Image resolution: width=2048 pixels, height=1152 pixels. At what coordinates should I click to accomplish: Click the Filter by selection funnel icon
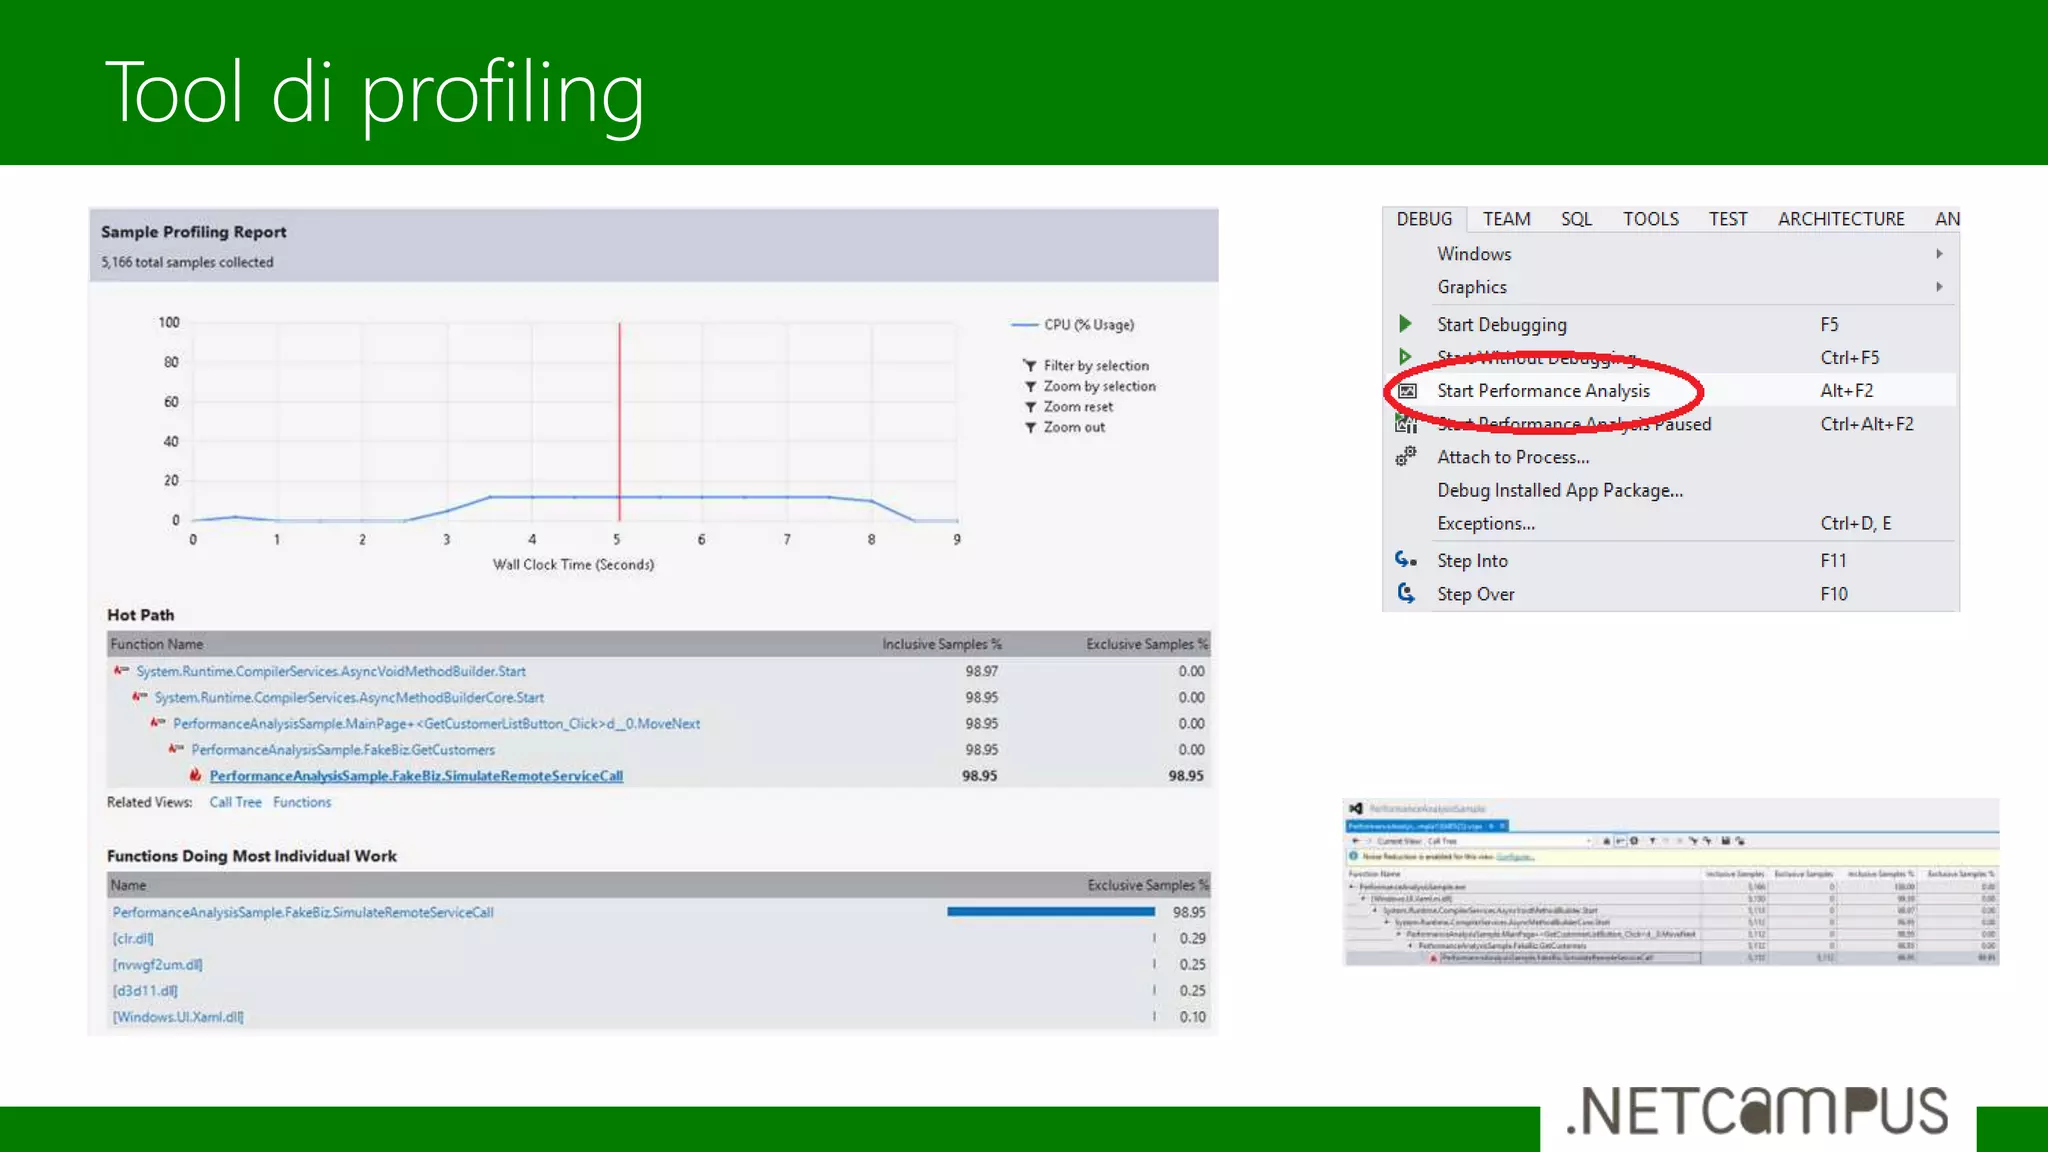[1030, 366]
